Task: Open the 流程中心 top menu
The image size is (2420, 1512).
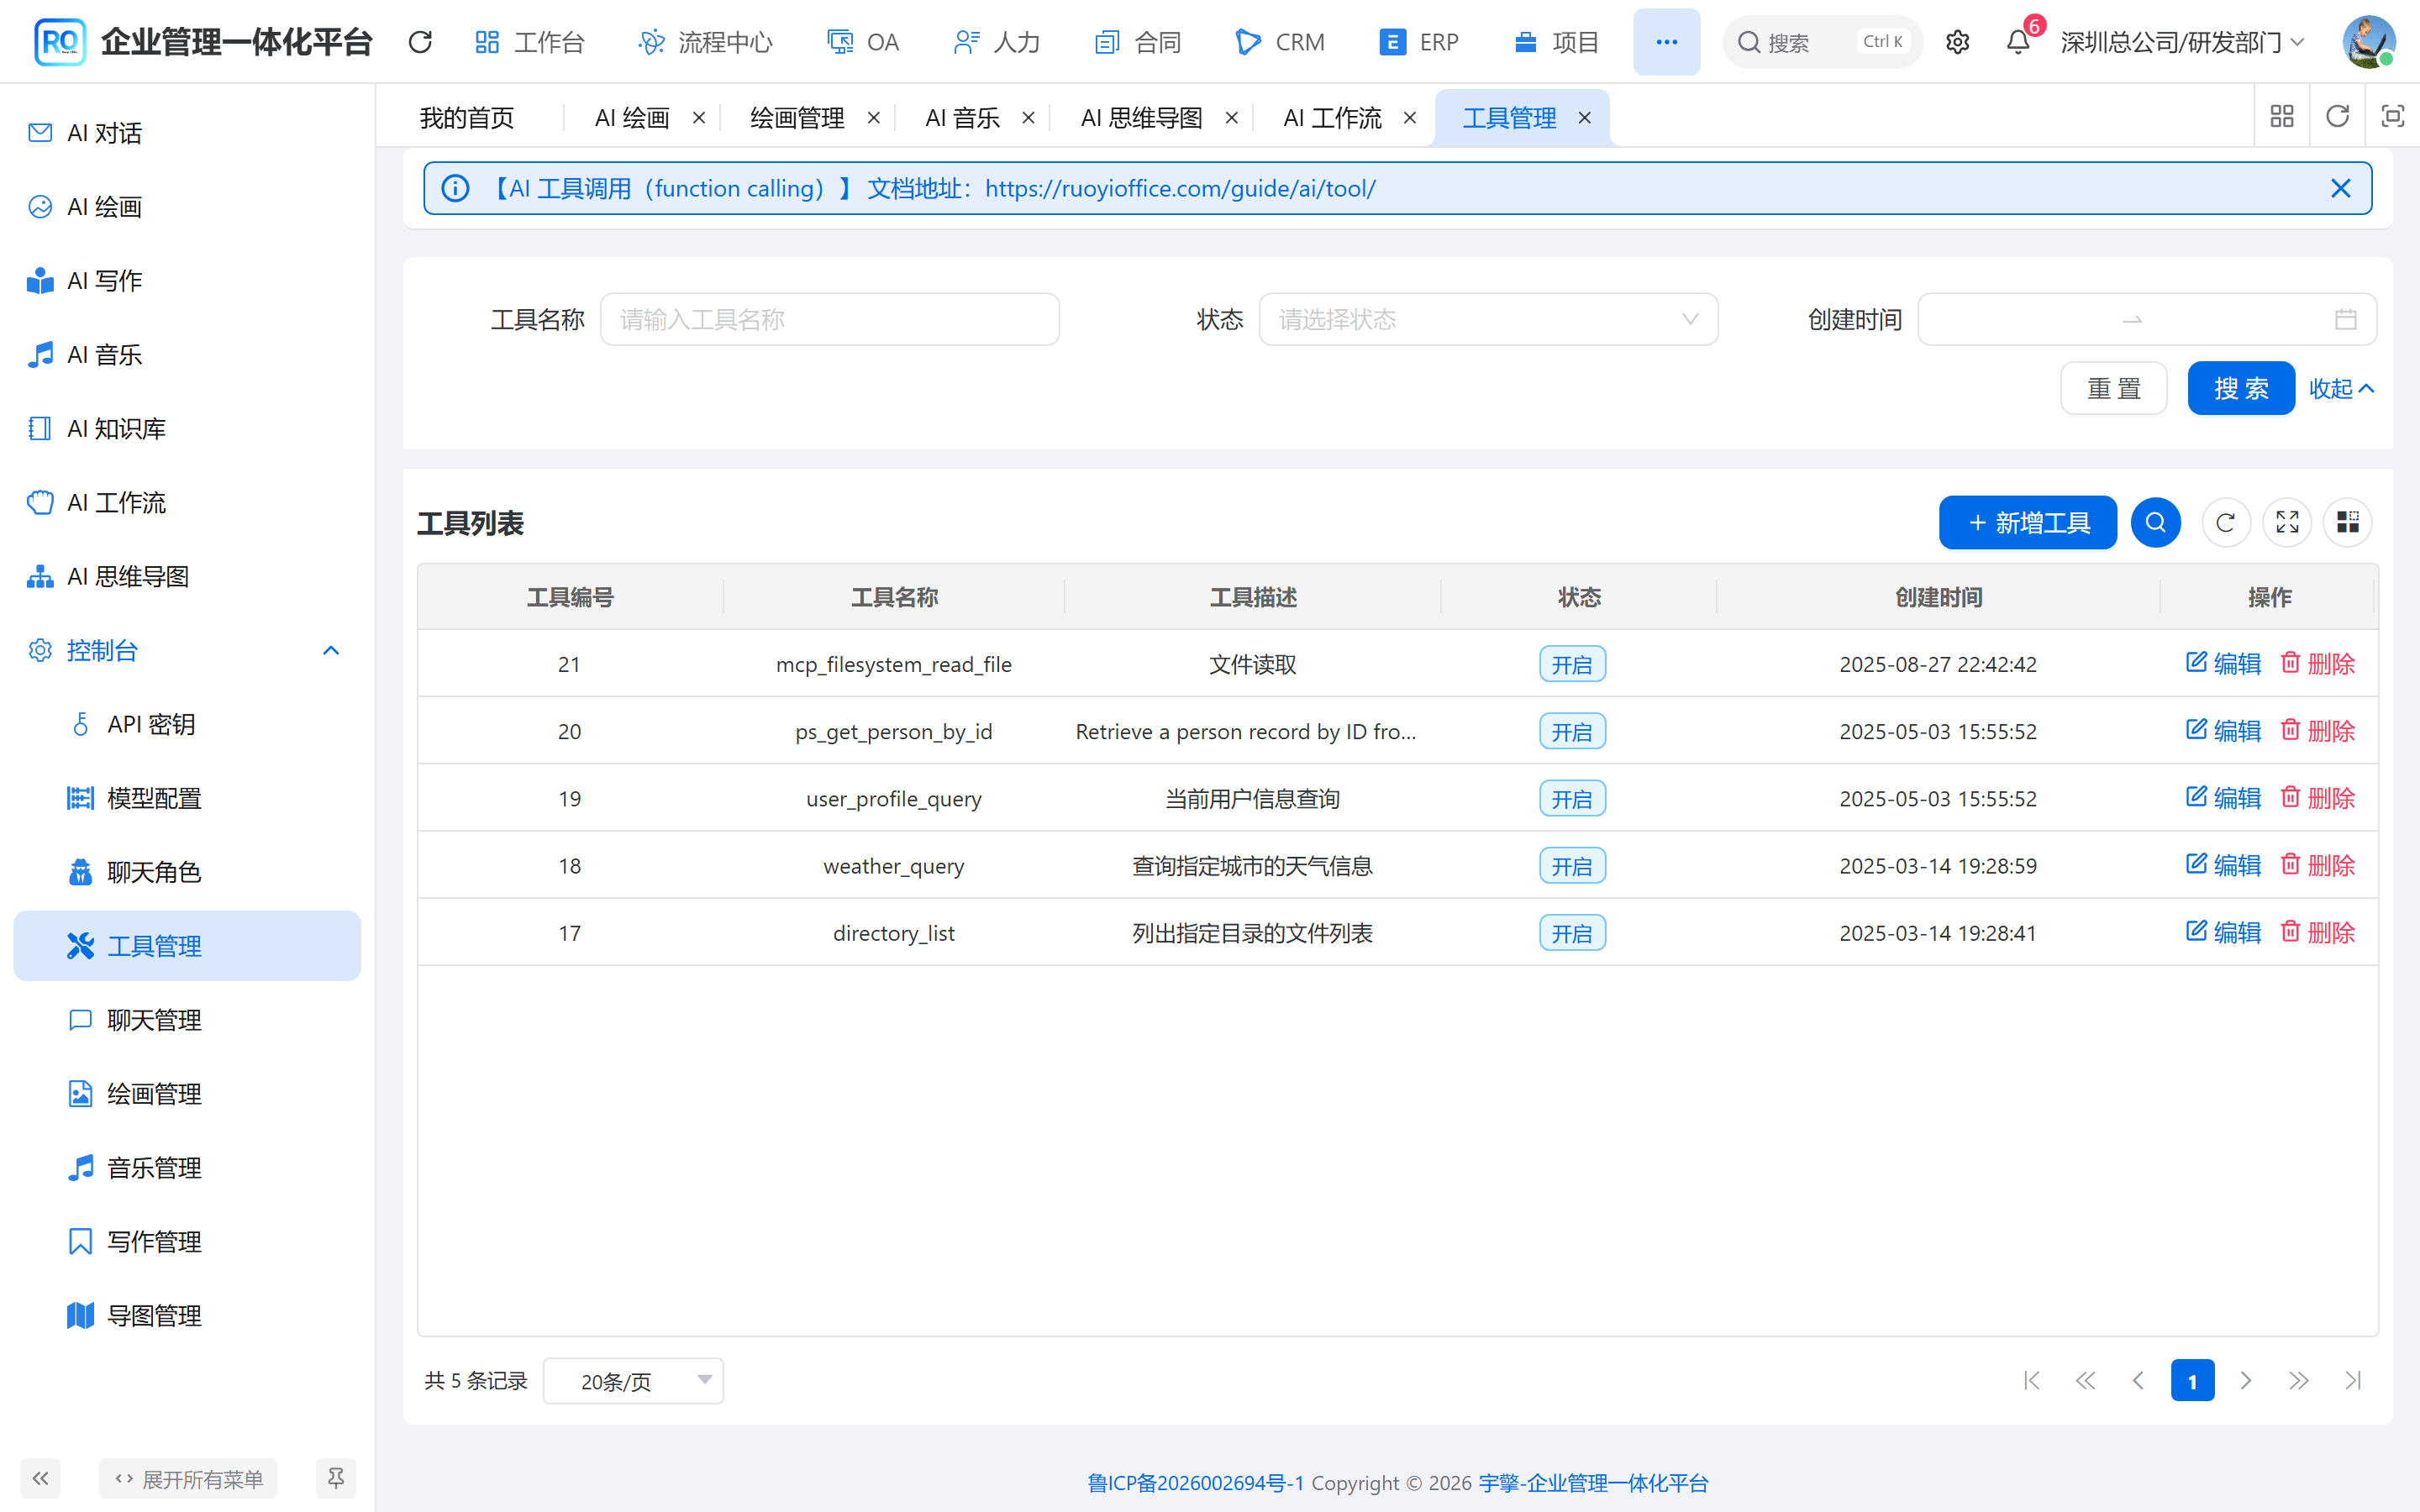Action: (705, 42)
